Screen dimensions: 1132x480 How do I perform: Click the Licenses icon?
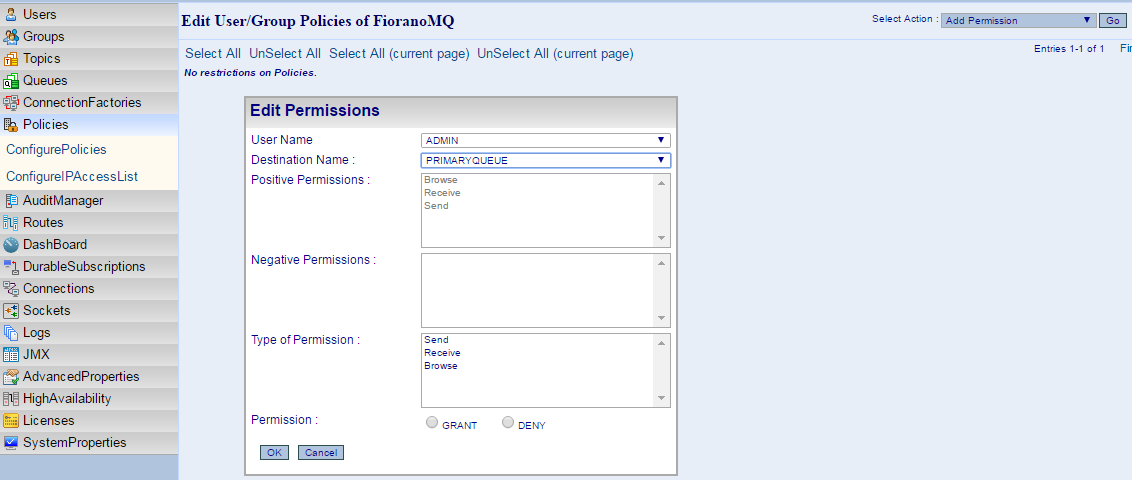pos(11,421)
